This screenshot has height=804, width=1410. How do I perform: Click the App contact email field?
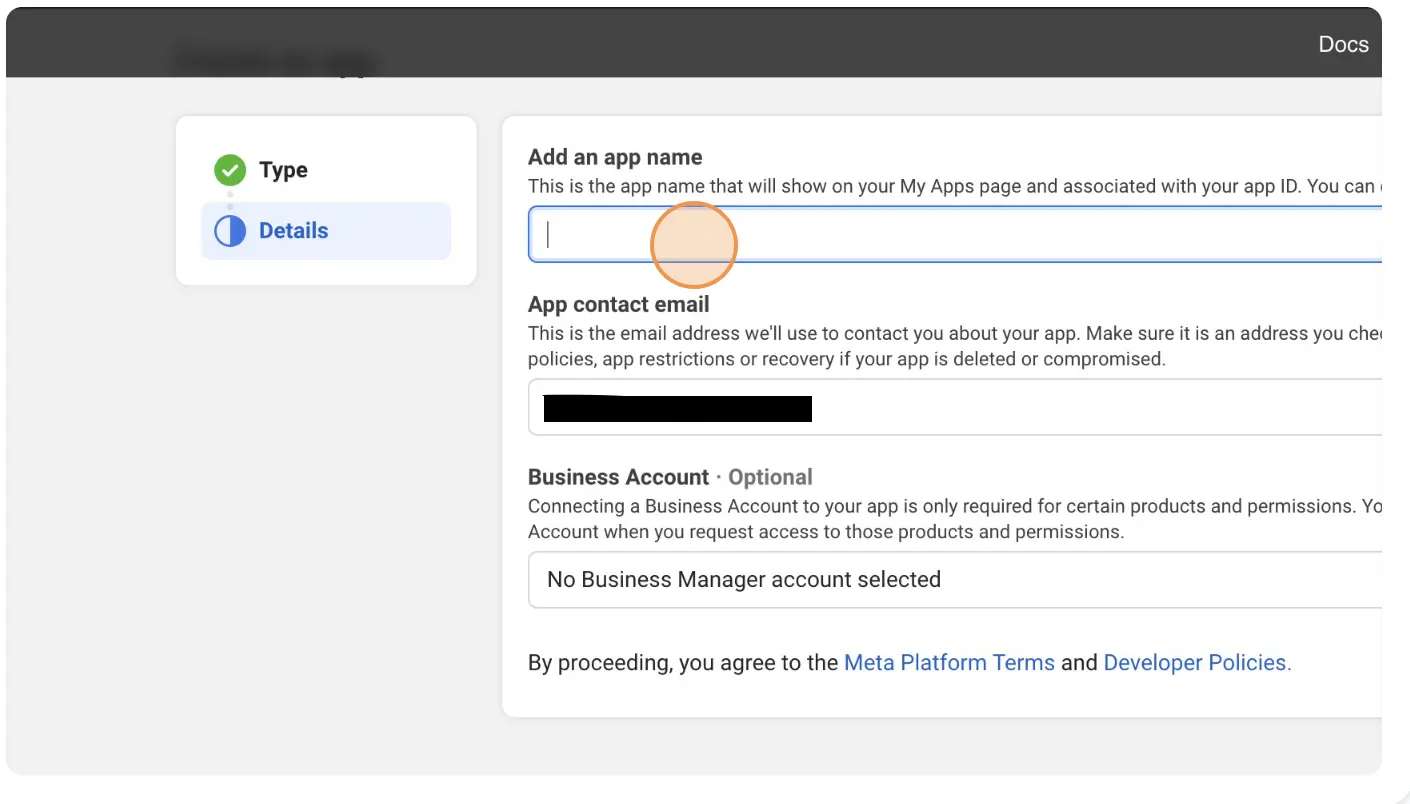click(955, 407)
